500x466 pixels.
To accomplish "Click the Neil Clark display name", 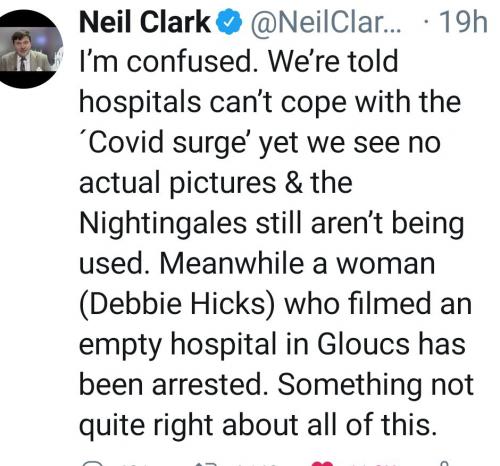I will [145, 22].
